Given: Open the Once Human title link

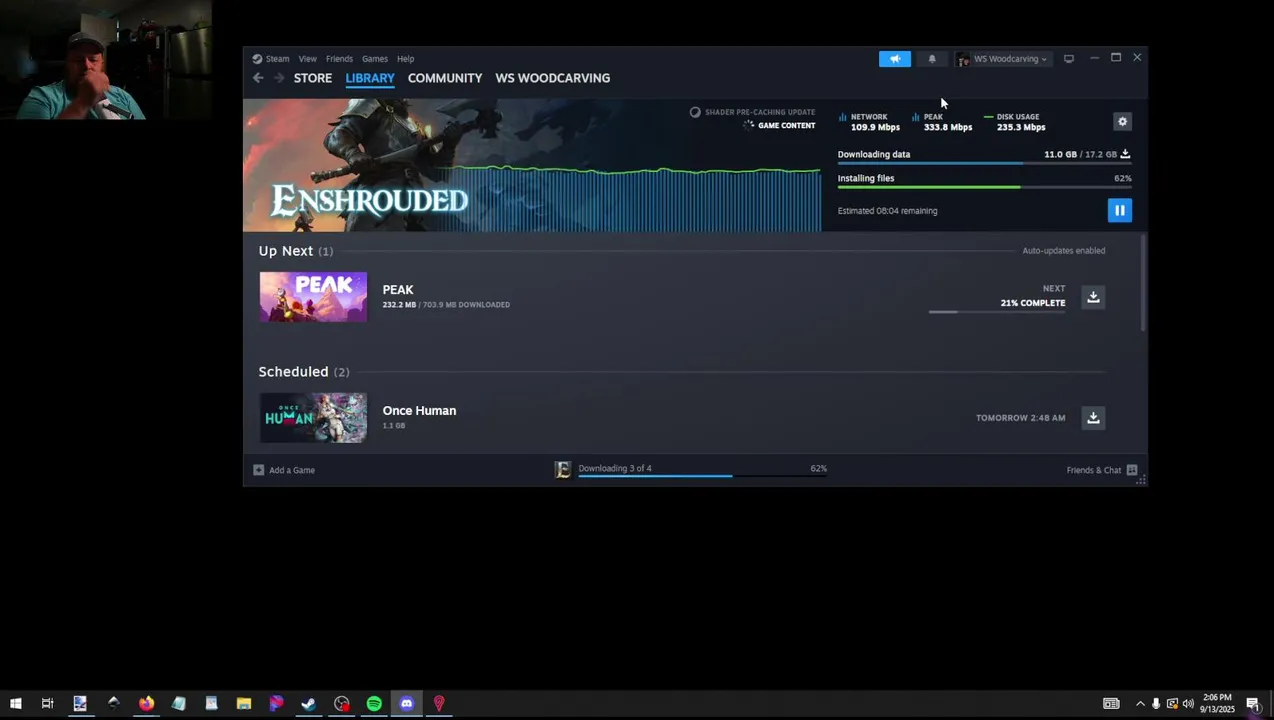Looking at the screenshot, I should (x=419, y=411).
